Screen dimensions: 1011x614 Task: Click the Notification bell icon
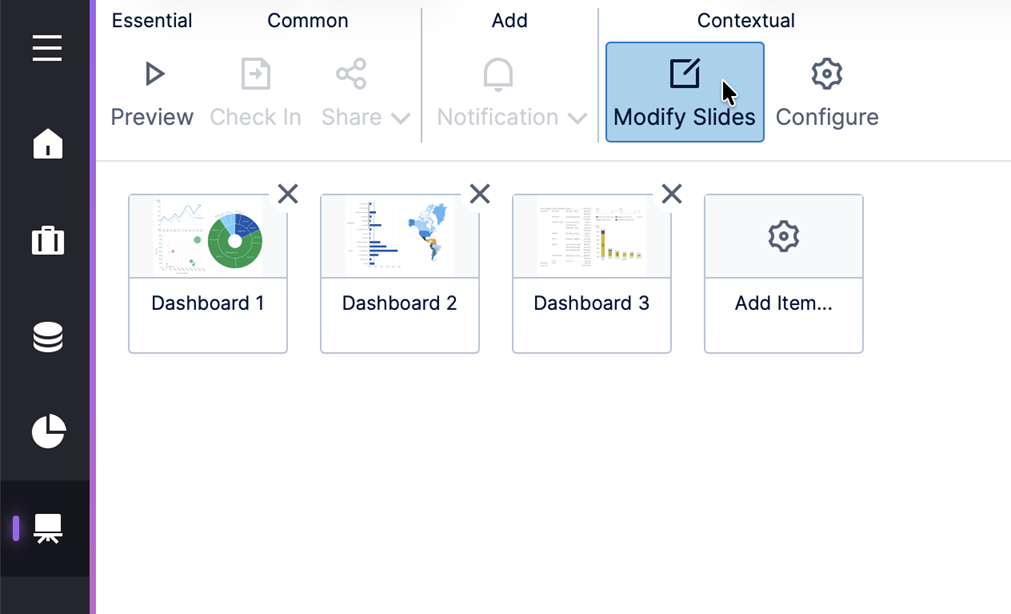click(498, 75)
